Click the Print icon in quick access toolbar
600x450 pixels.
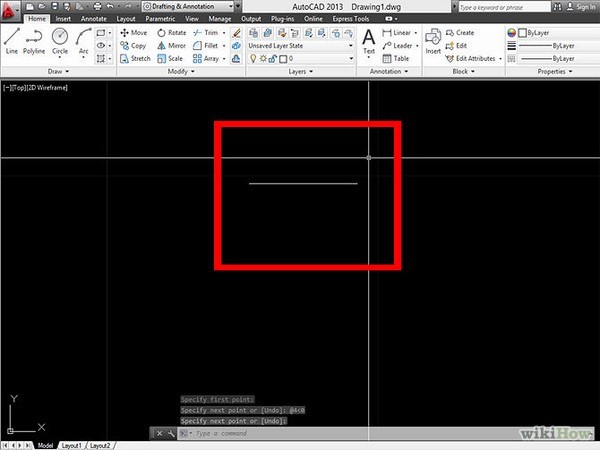point(97,7)
